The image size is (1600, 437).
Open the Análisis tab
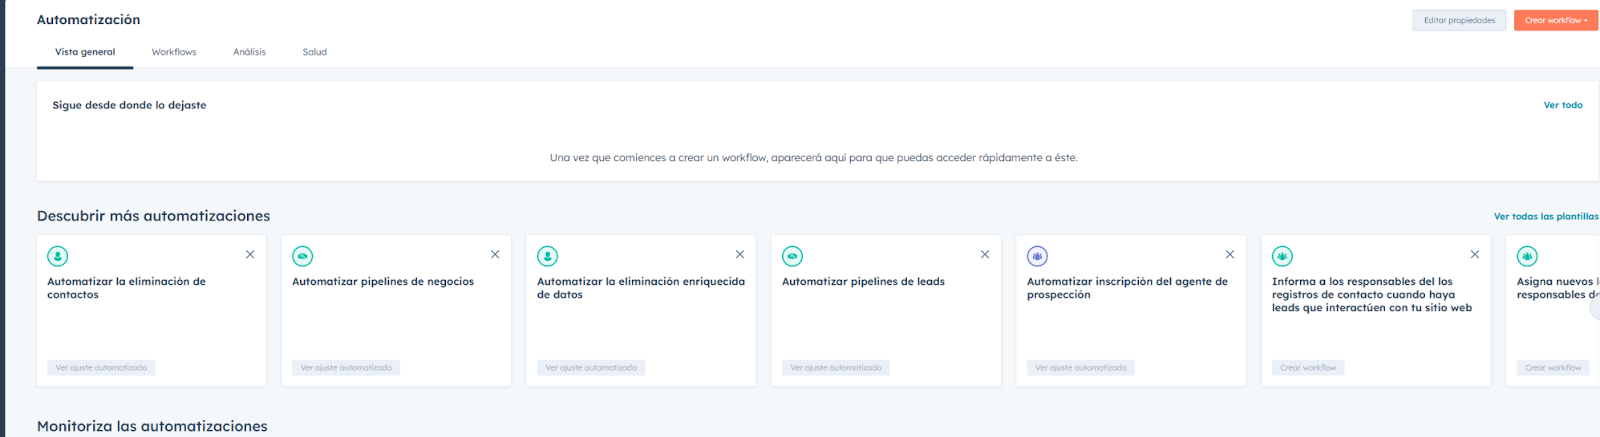coord(249,52)
